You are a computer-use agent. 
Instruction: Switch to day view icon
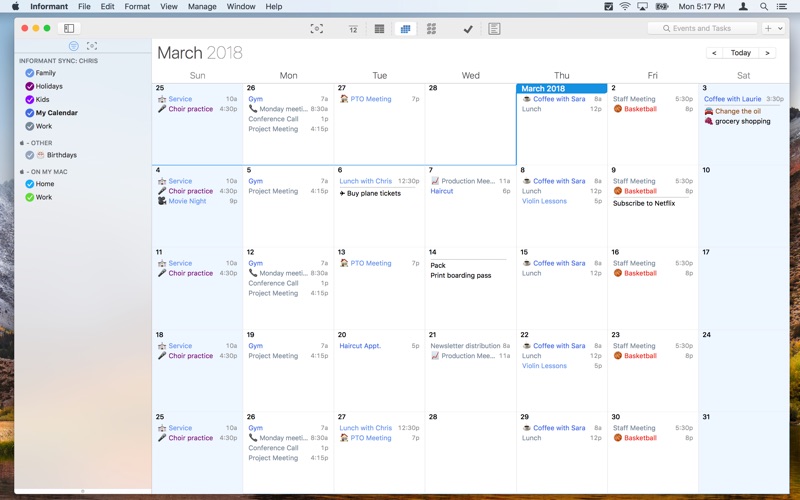[353, 29]
